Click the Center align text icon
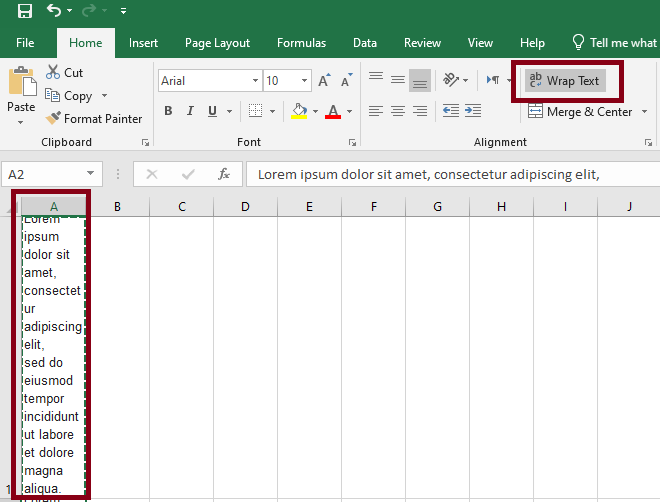 point(398,111)
